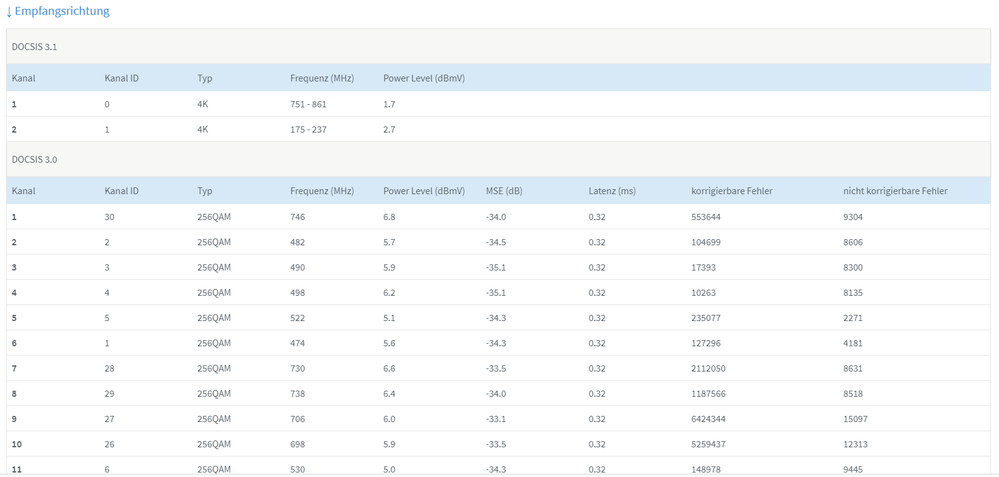Select Kanal ID 26

109,444
